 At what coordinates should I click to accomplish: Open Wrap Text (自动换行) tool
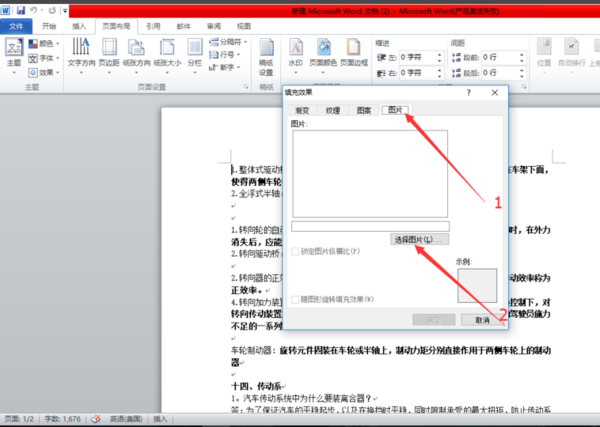[572, 56]
